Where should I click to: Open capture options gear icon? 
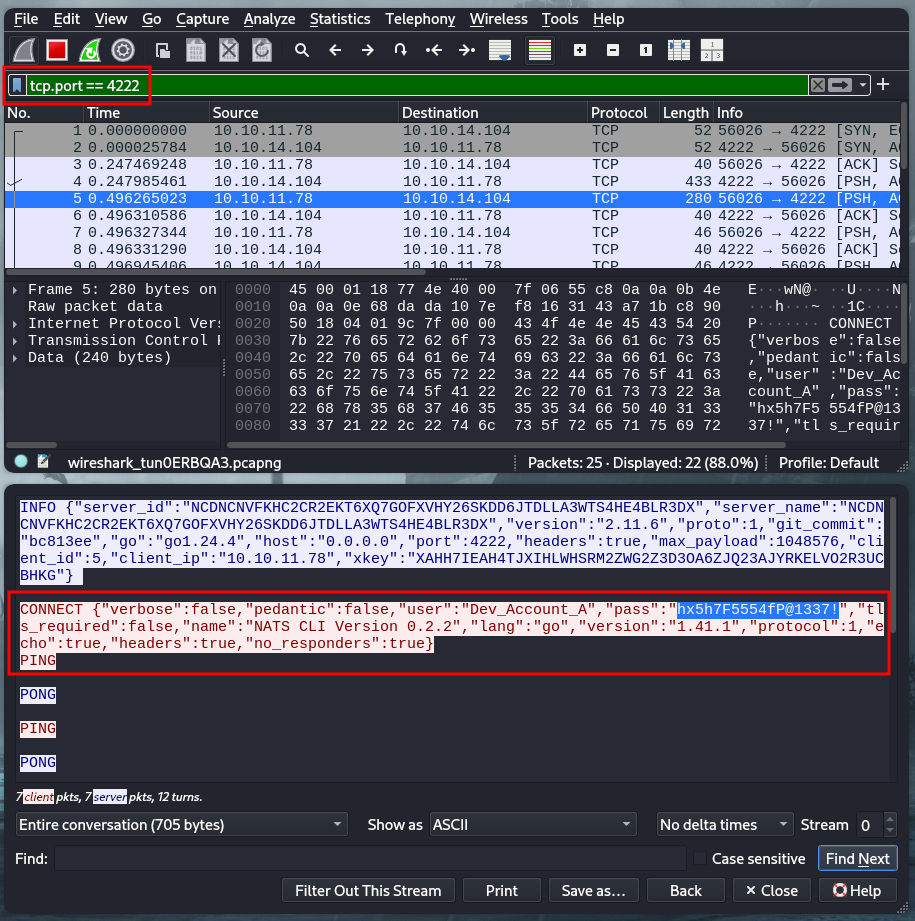(123, 49)
